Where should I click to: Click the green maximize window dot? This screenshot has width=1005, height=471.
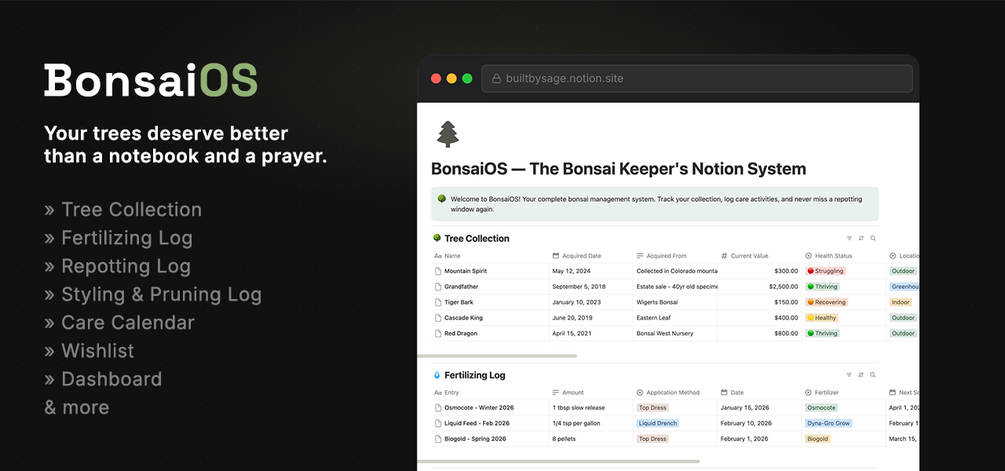click(467, 78)
